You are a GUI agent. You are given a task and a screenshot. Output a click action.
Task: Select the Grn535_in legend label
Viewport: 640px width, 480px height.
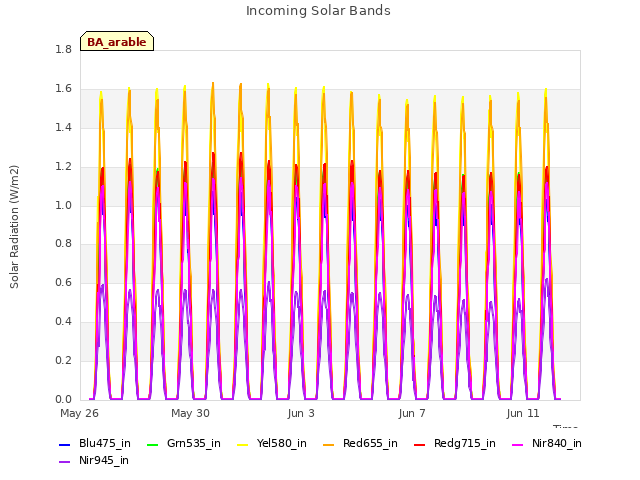(x=194, y=444)
